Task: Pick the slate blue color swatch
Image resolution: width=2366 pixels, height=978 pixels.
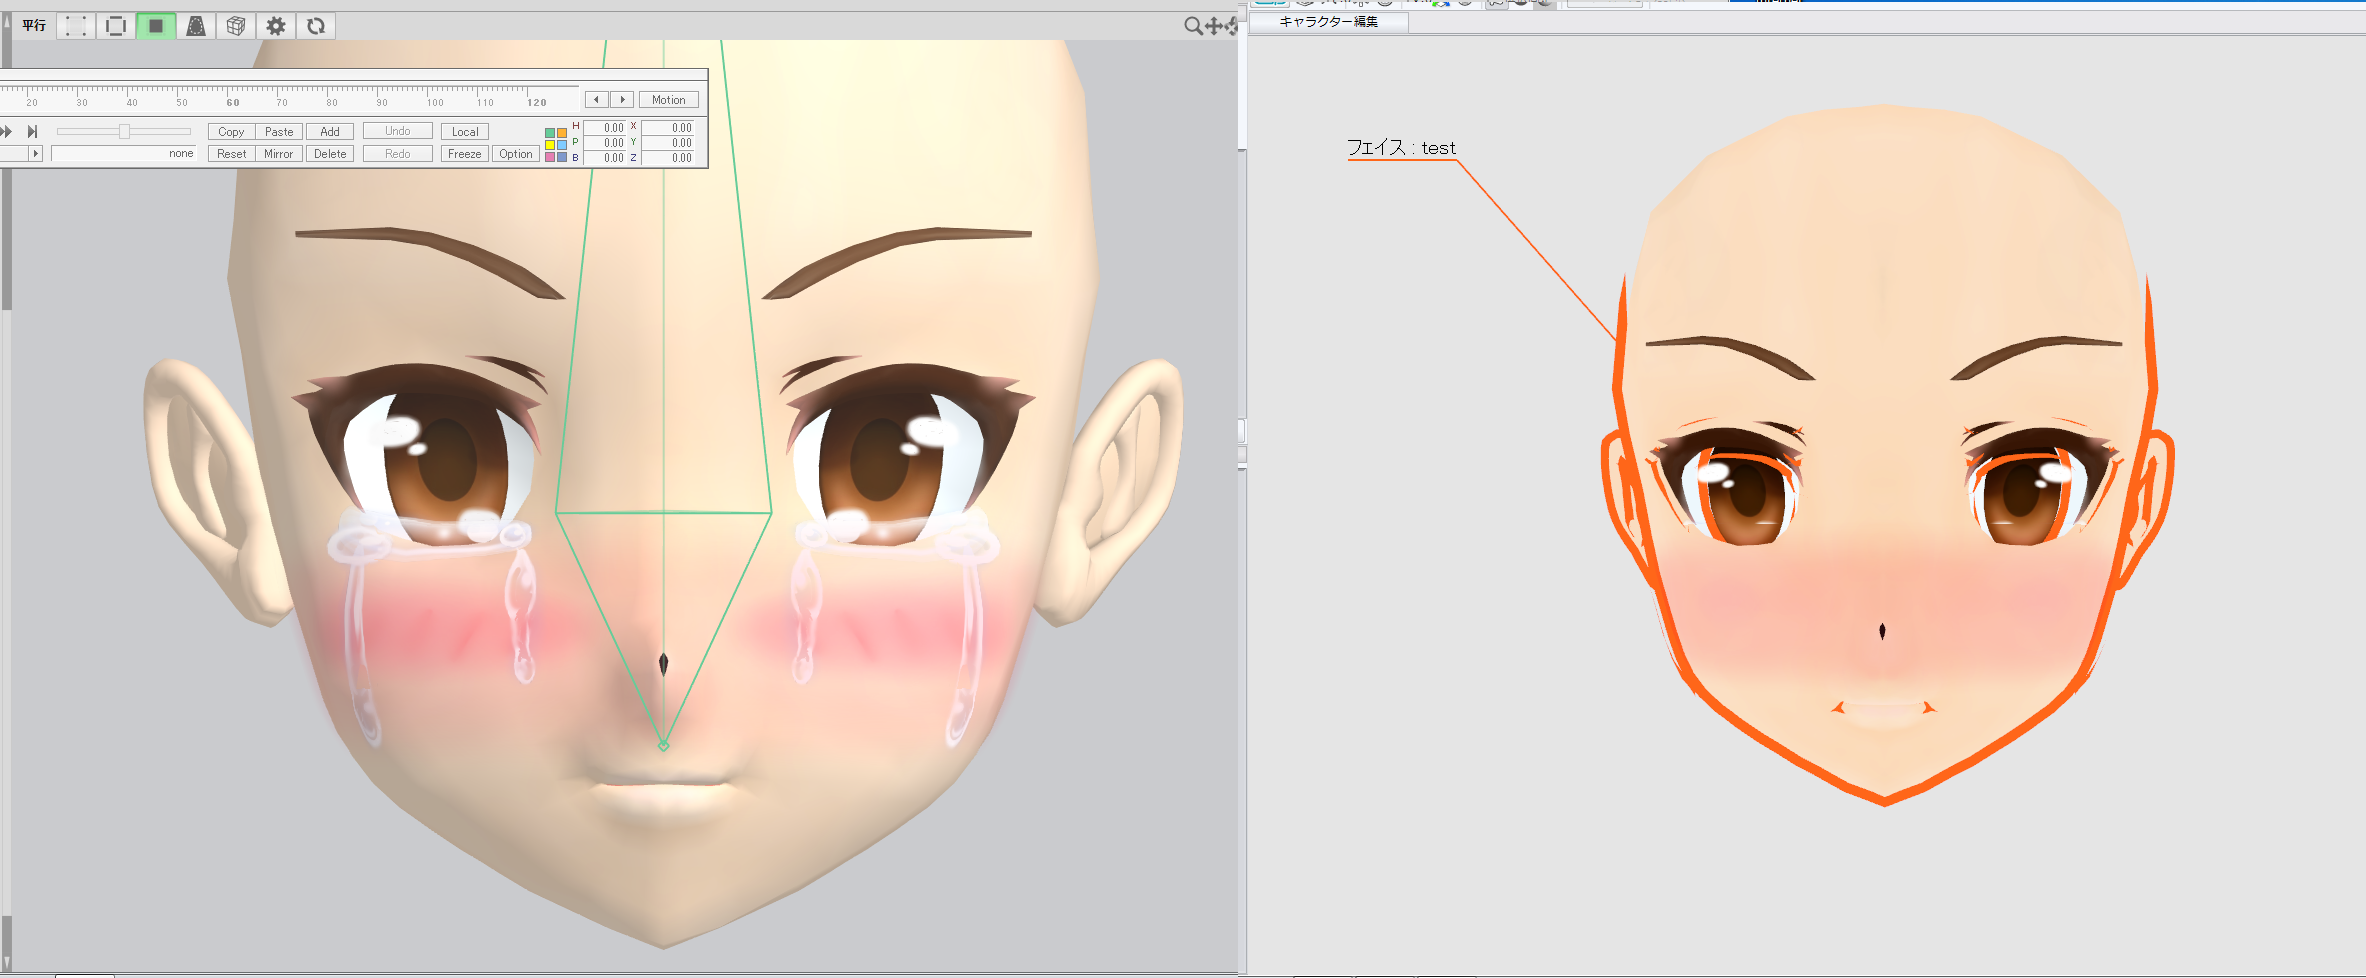Action: (562, 157)
